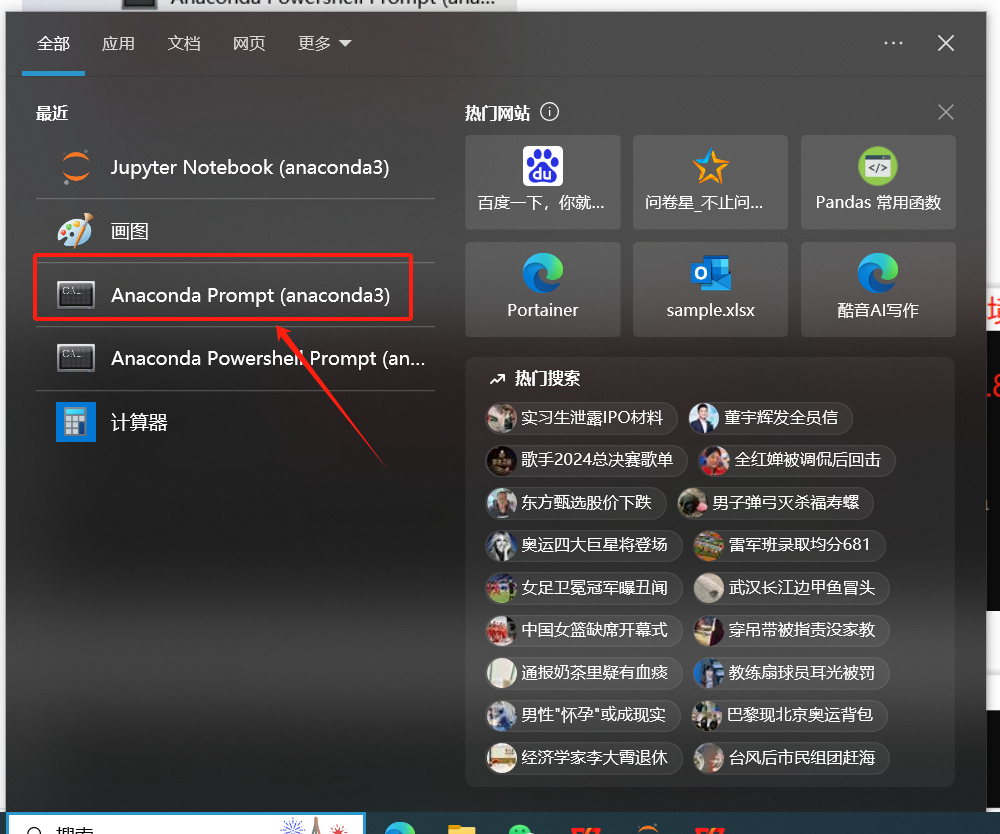Open the Pandas 常用函数 site tile
The image size is (1000, 834).
(x=878, y=182)
